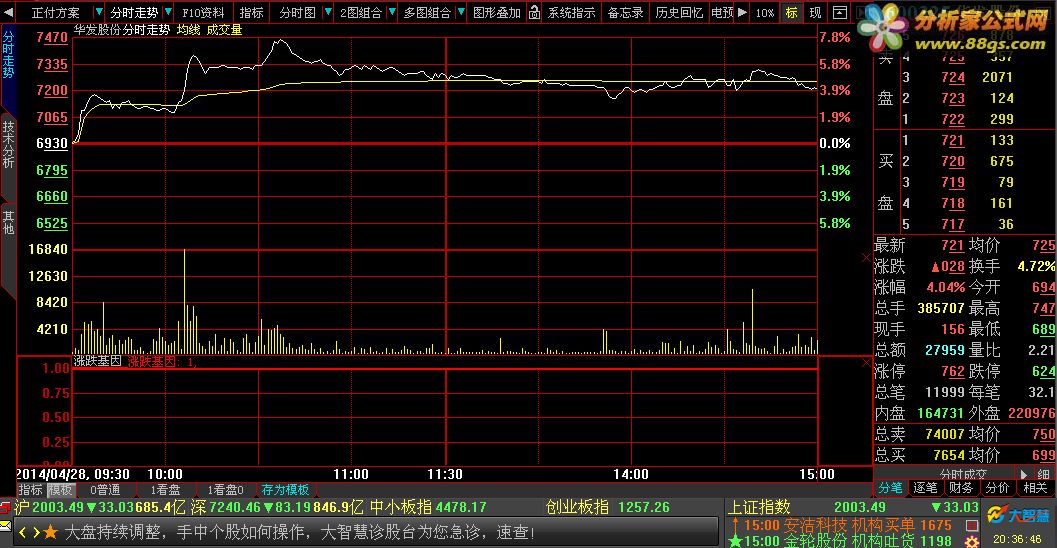Click the lock icon next to 图形叠加
This screenshot has height=548, width=1057.
534,12
